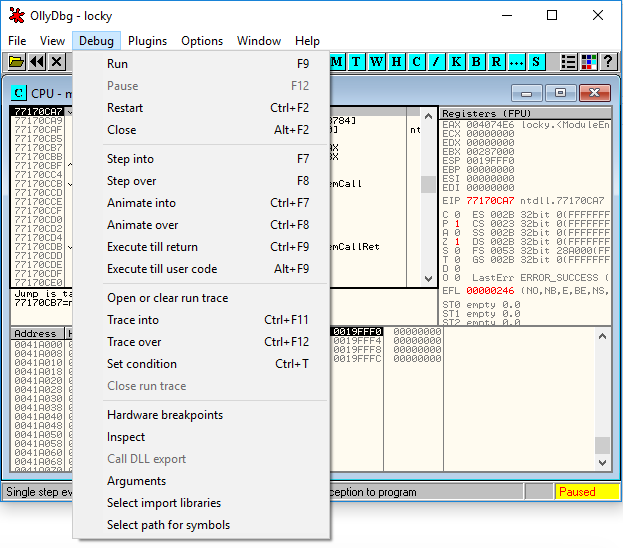Viewport: 623px width, 548px height.
Task: Open Call stack with K button
Action: click(456, 62)
